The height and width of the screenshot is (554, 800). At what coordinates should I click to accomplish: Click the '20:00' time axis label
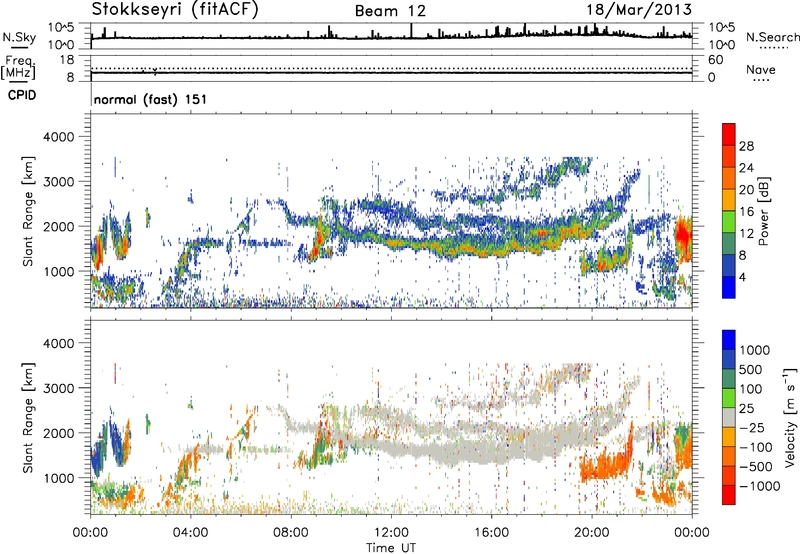pyautogui.click(x=592, y=533)
